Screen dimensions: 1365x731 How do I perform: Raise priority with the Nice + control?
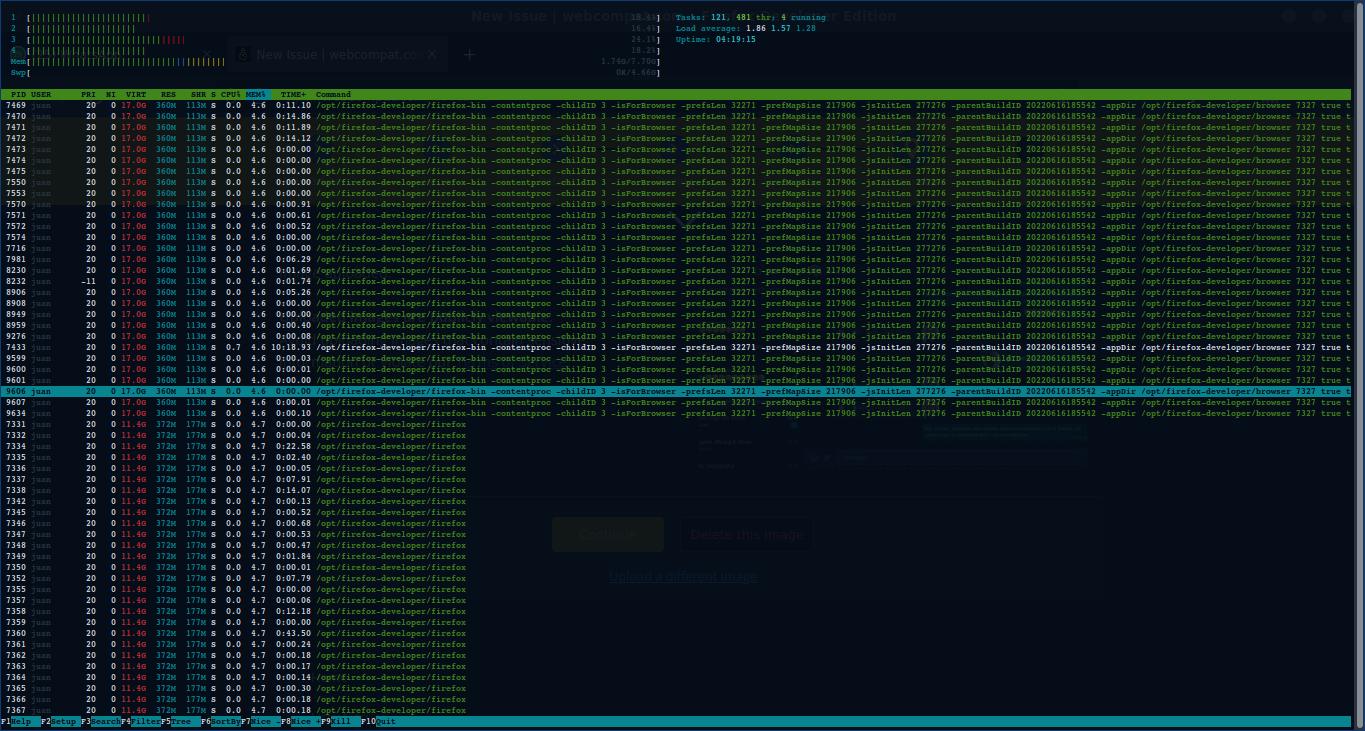(x=305, y=720)
